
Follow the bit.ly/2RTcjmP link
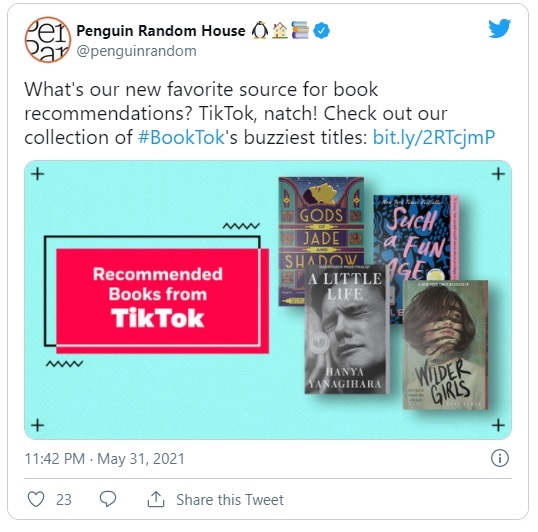[x=434, y=138]
